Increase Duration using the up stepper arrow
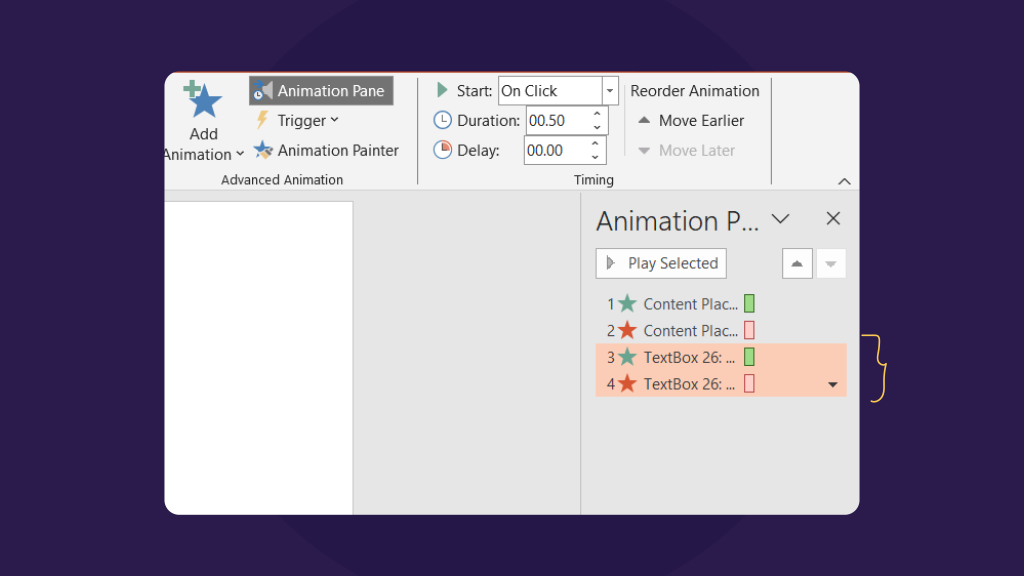This screenshot has width=1024, height=576. tap(597, 114)
